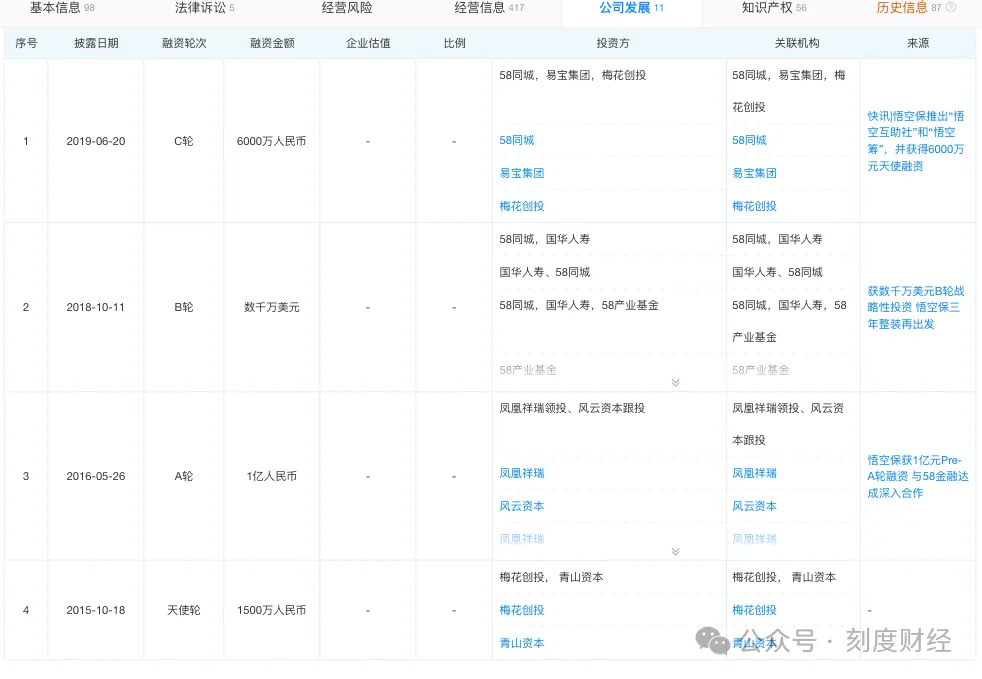Select the C轮 round cell
This screenshot has width=982, height=679.
click(183, 142)
